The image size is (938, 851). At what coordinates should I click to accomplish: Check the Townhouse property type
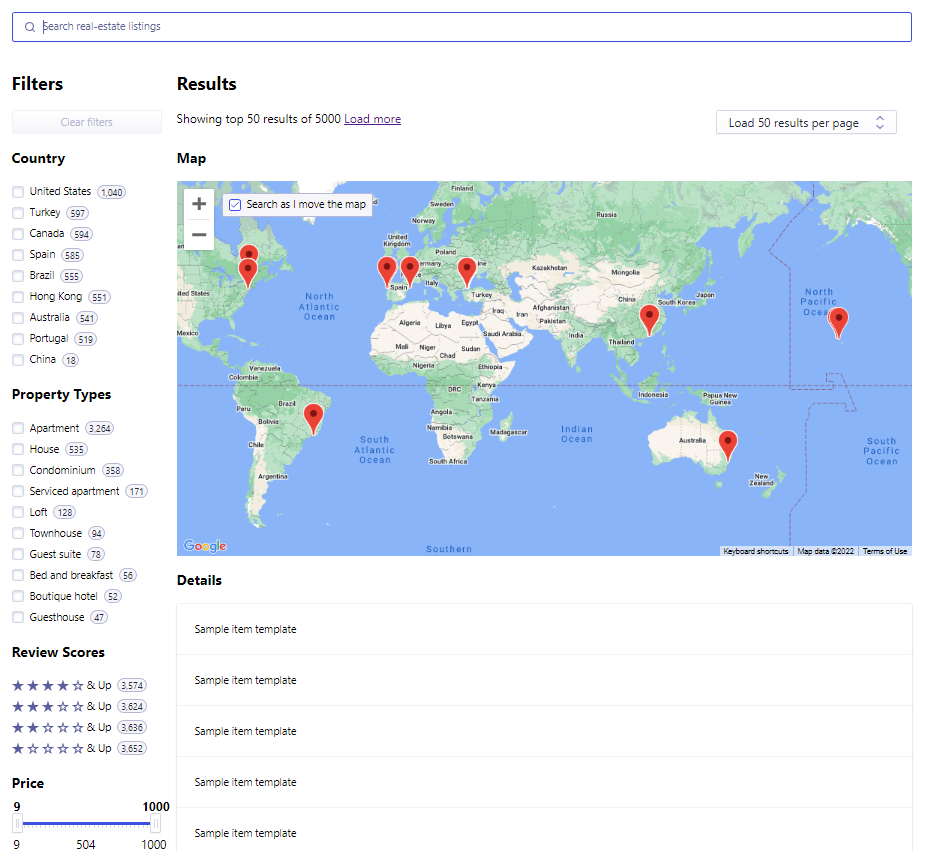tap(18, 533)
